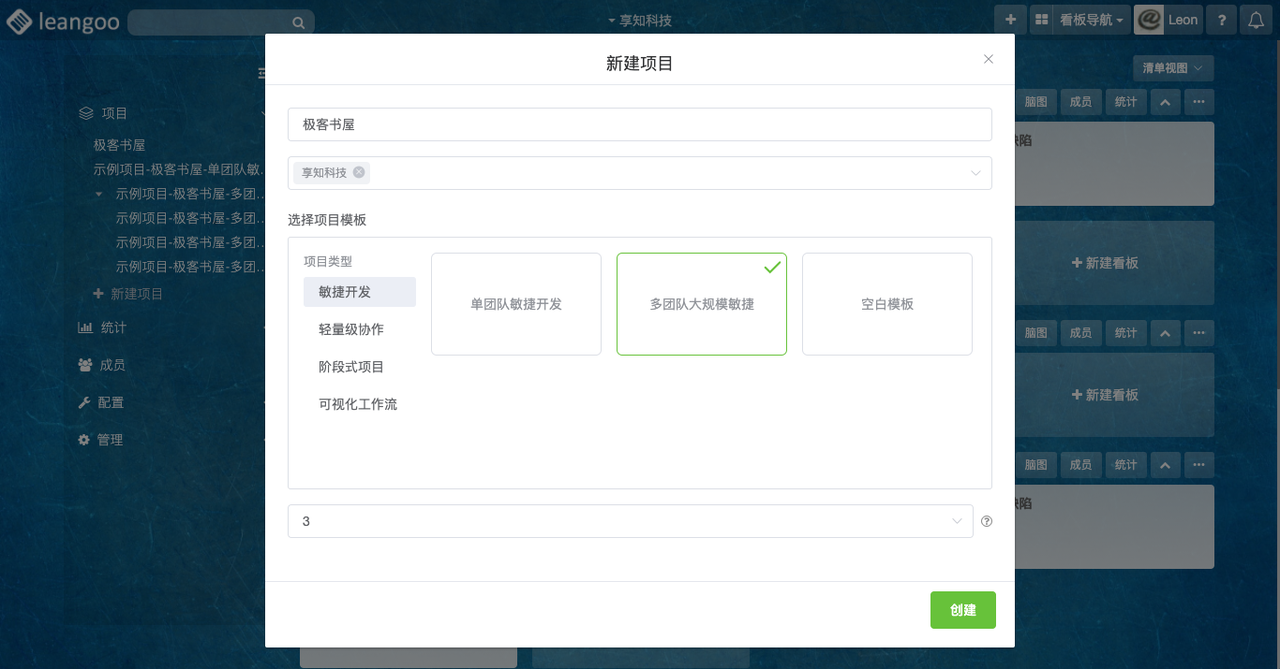This screenshot has height=669, width=1280.
Task: Select the 空白模板 template card
Action: point(886,304)
